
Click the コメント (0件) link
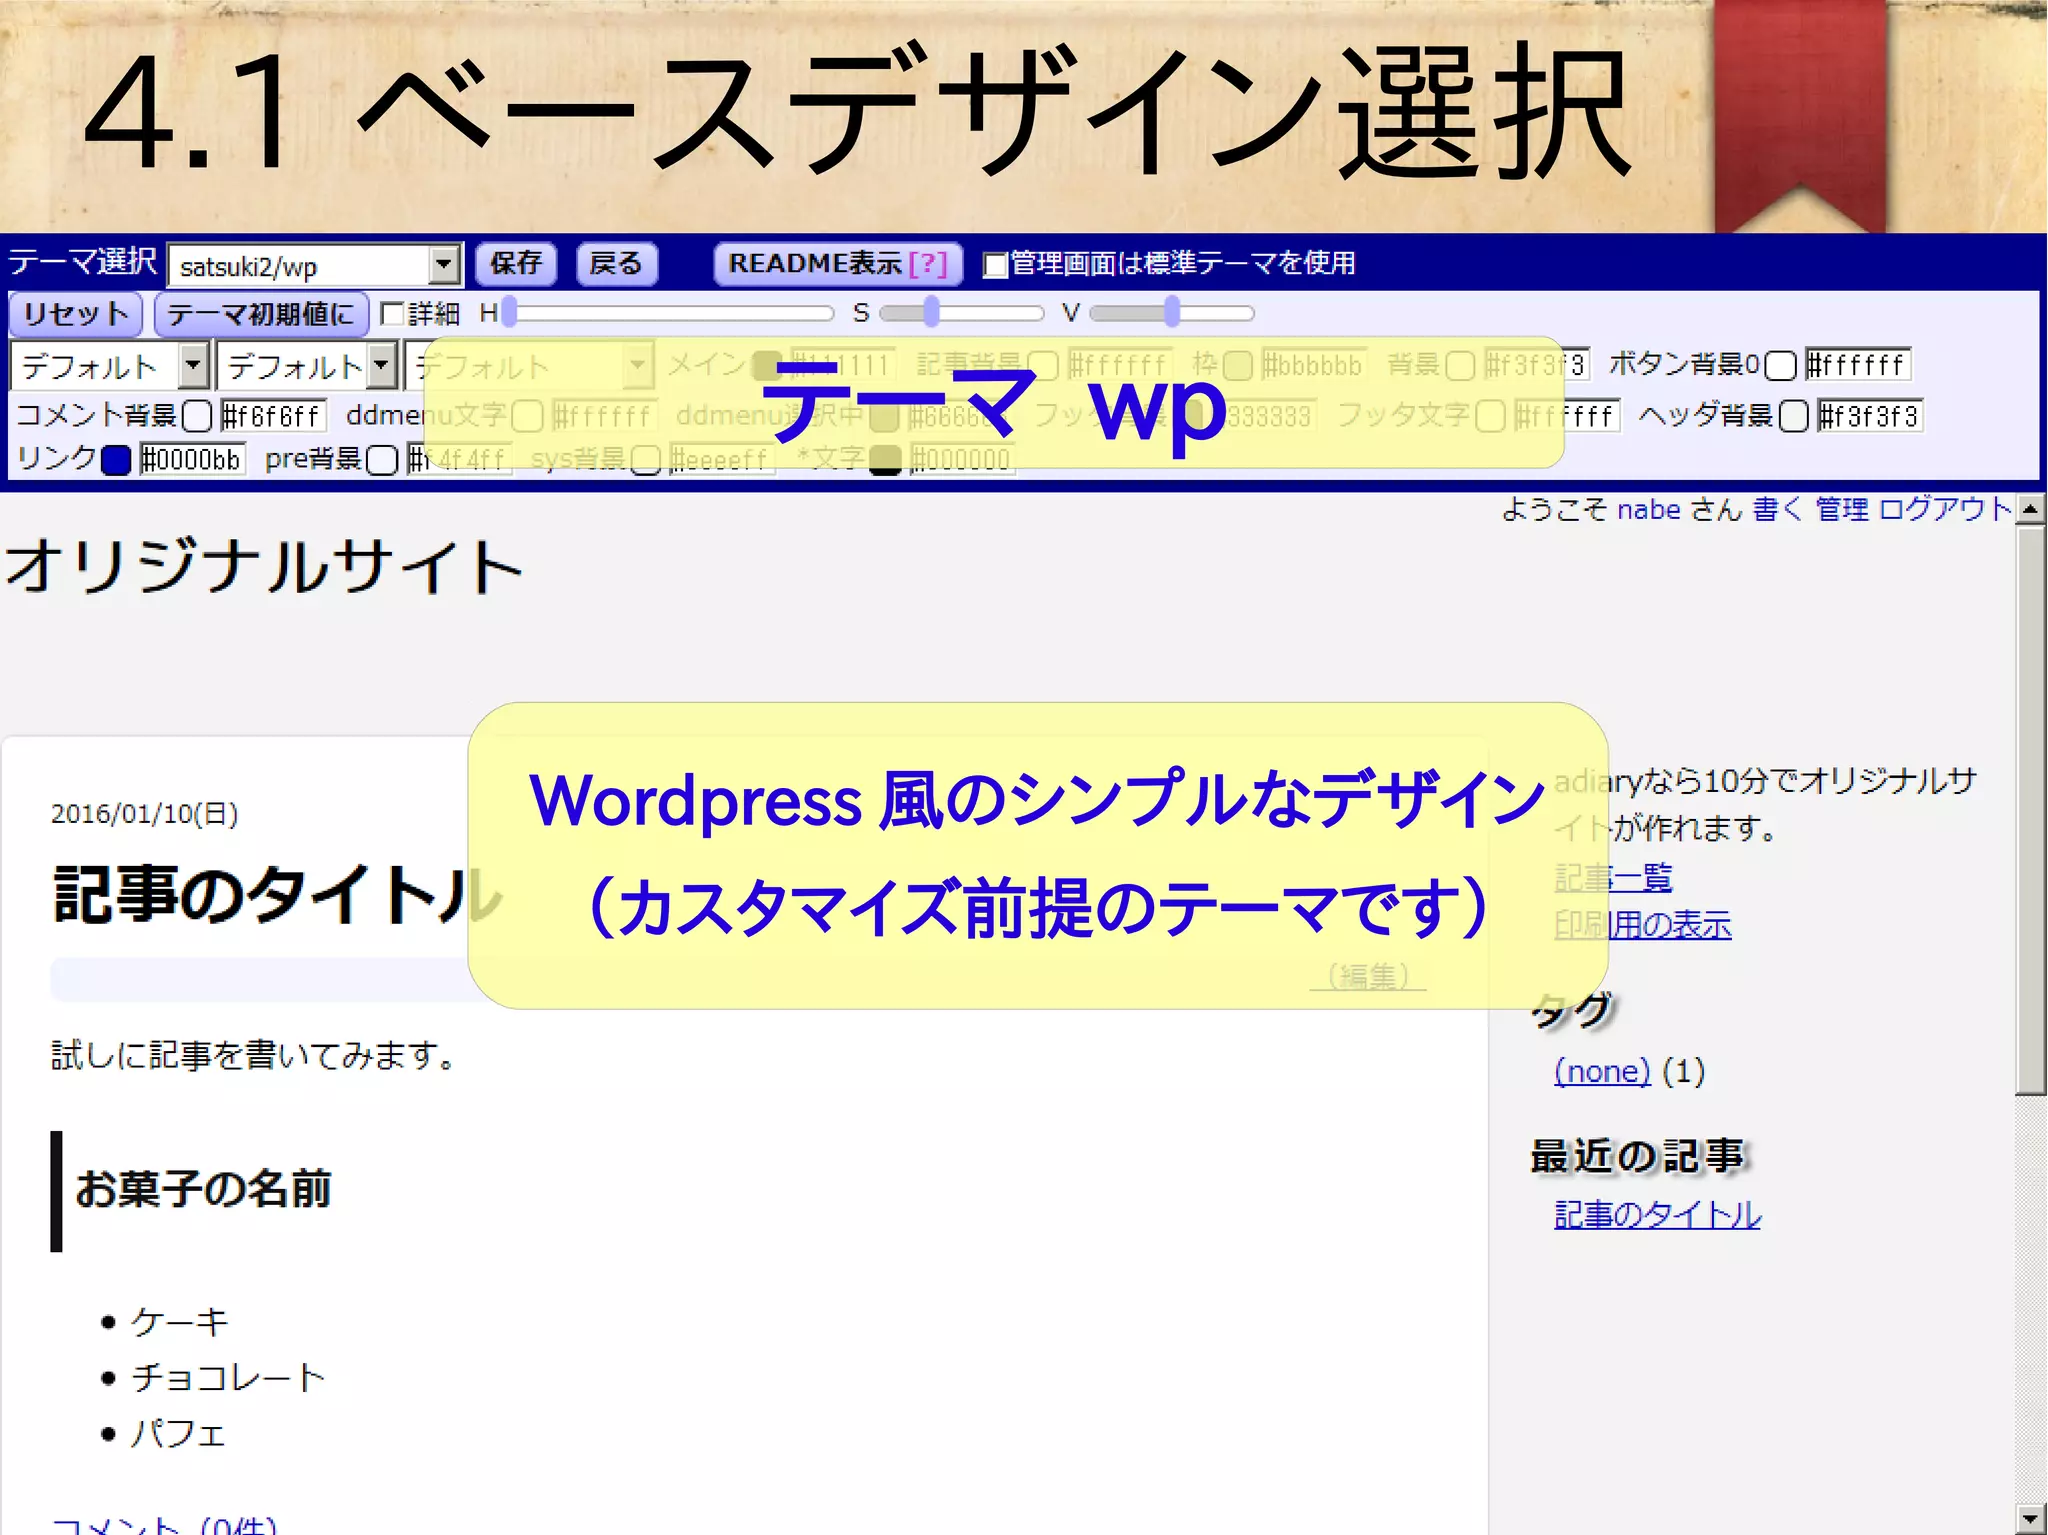[x=164, y=1525]
